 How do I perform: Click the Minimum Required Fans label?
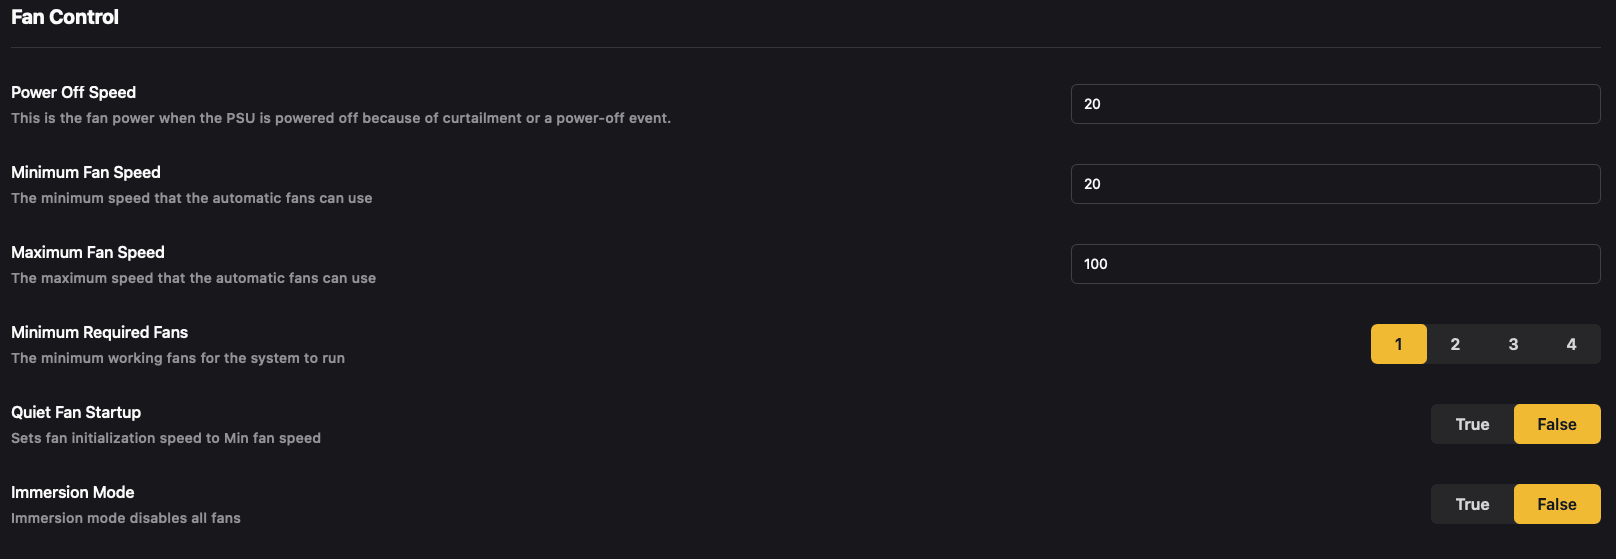click(99, 332)
